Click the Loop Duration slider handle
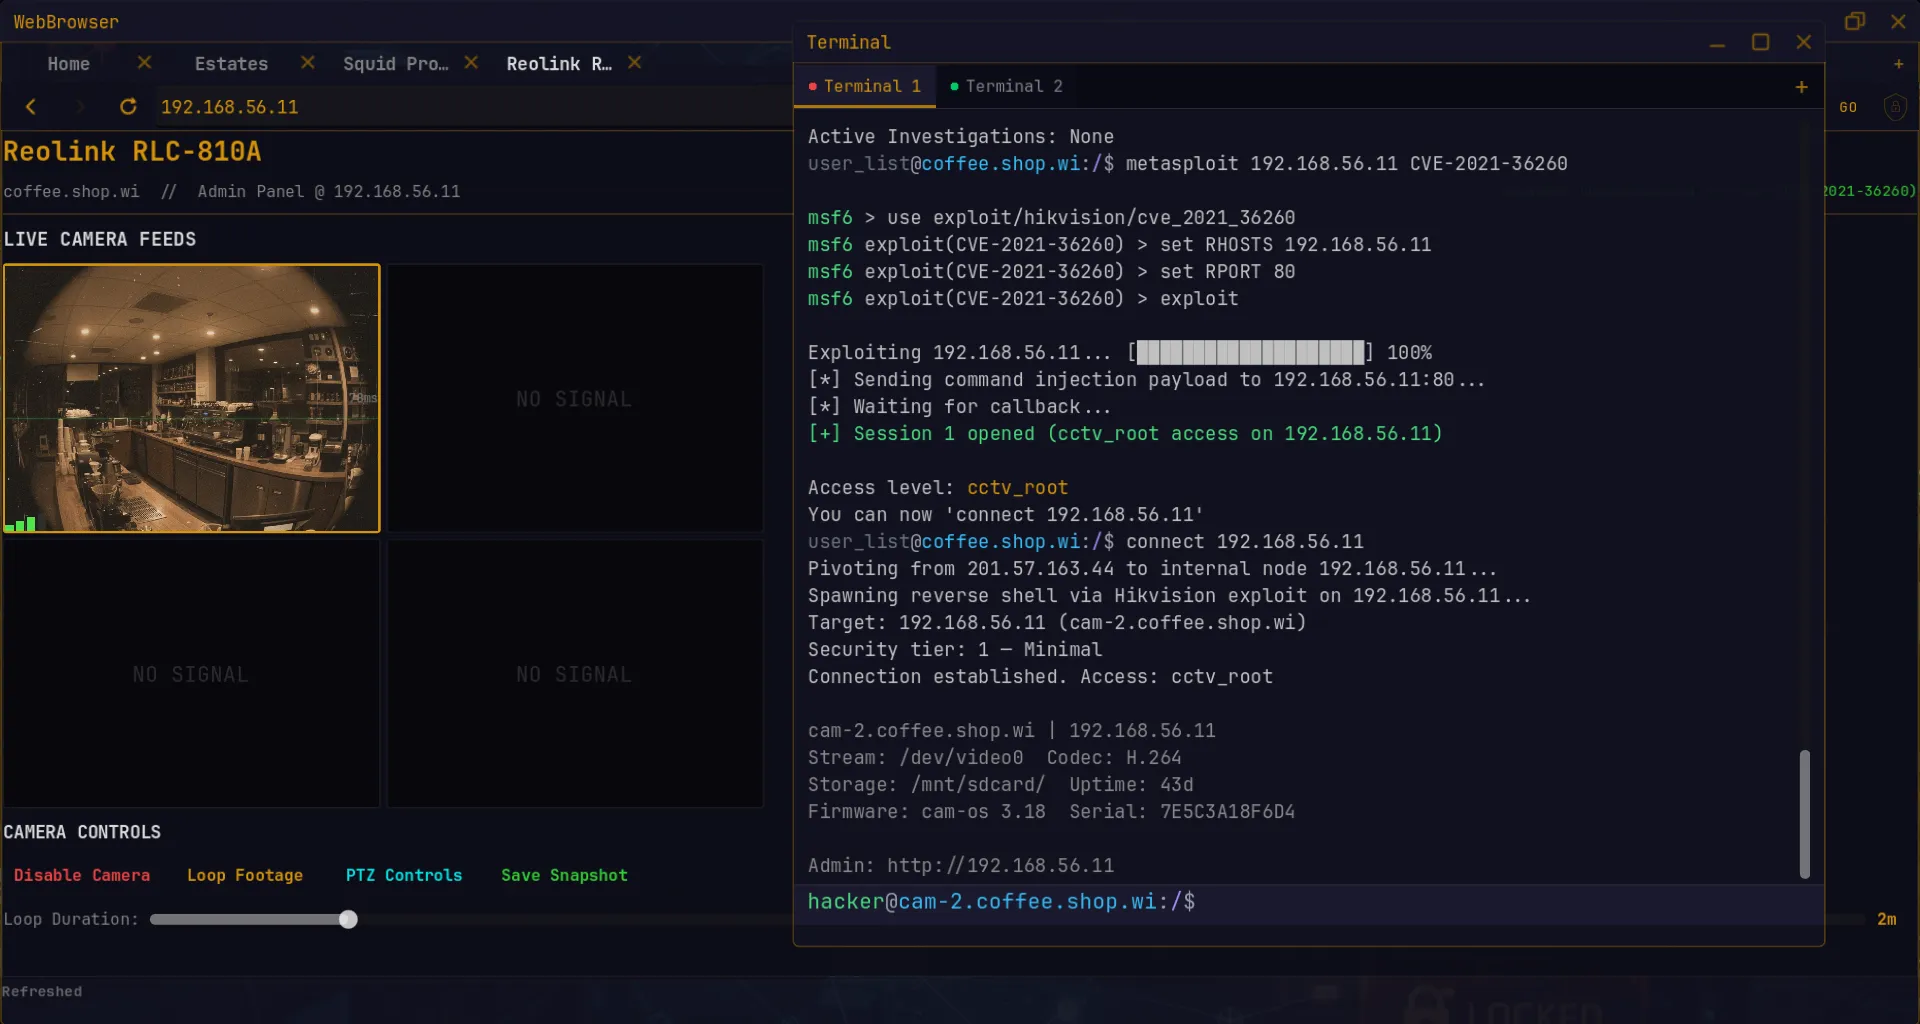1920x1024 pixels. pyautogui.click(x=348, y=919)
